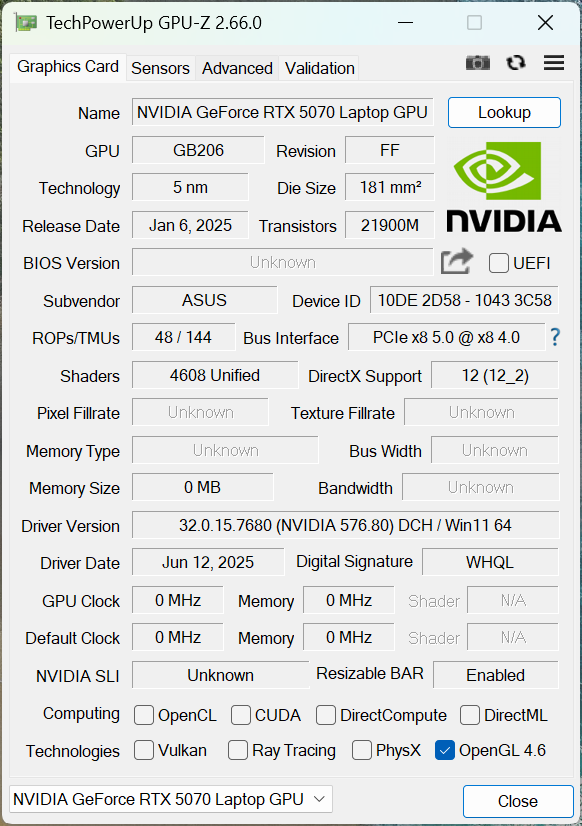The image size is (582, 826).
Task: Click the refresh arrows icon
Action: click(x=516, y=63)
